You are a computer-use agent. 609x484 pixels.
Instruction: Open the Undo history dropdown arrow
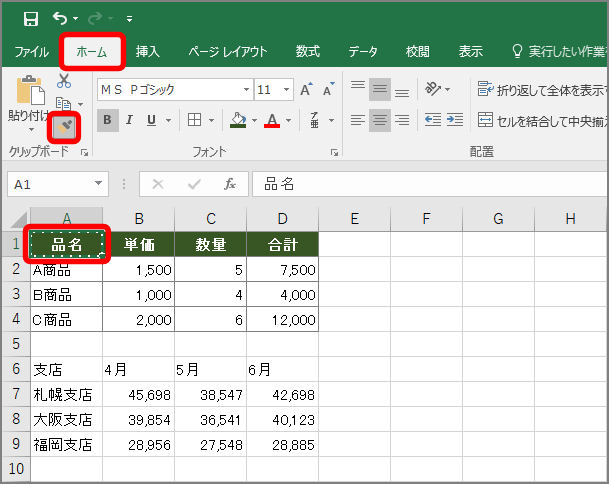[76, 19]
